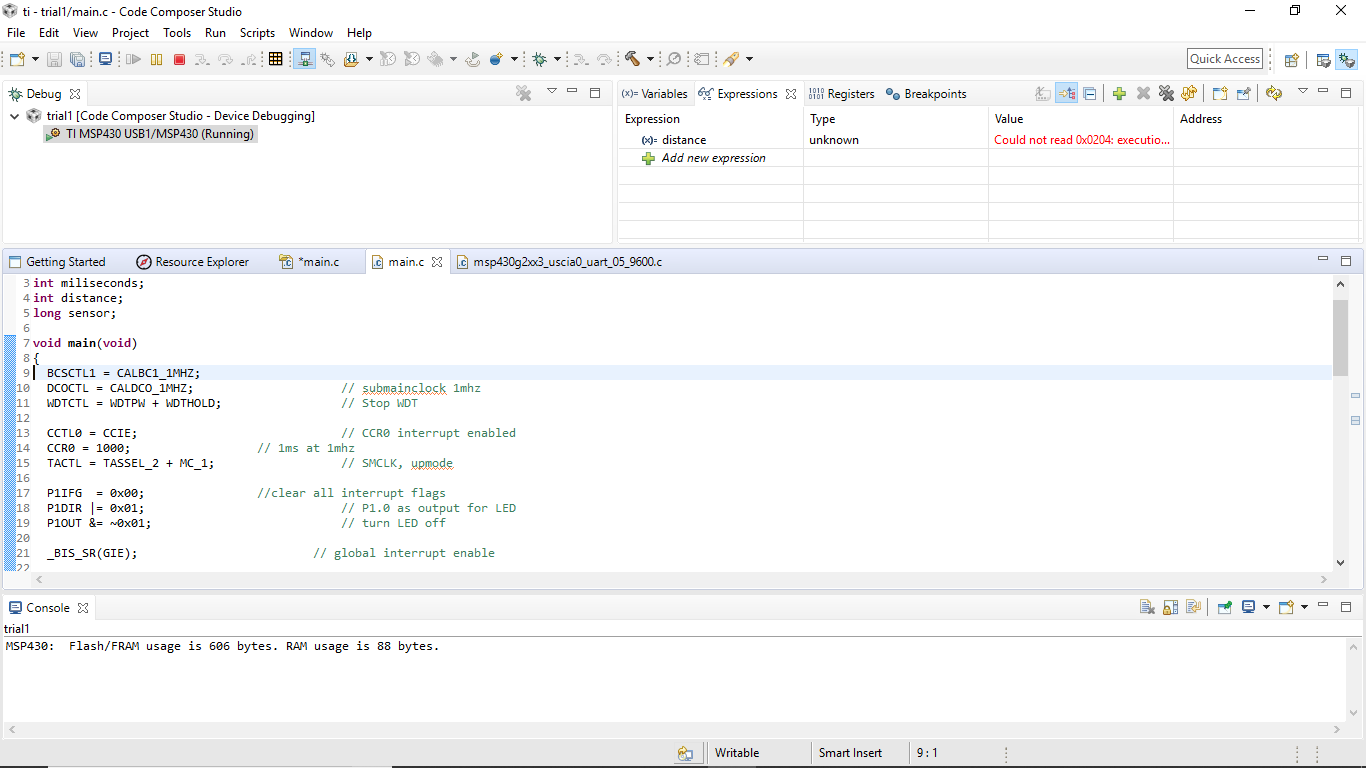The height and width of the screenshot is (768, 1366).
Task: Click the green Debug bug icon
Action: point(540,60)
